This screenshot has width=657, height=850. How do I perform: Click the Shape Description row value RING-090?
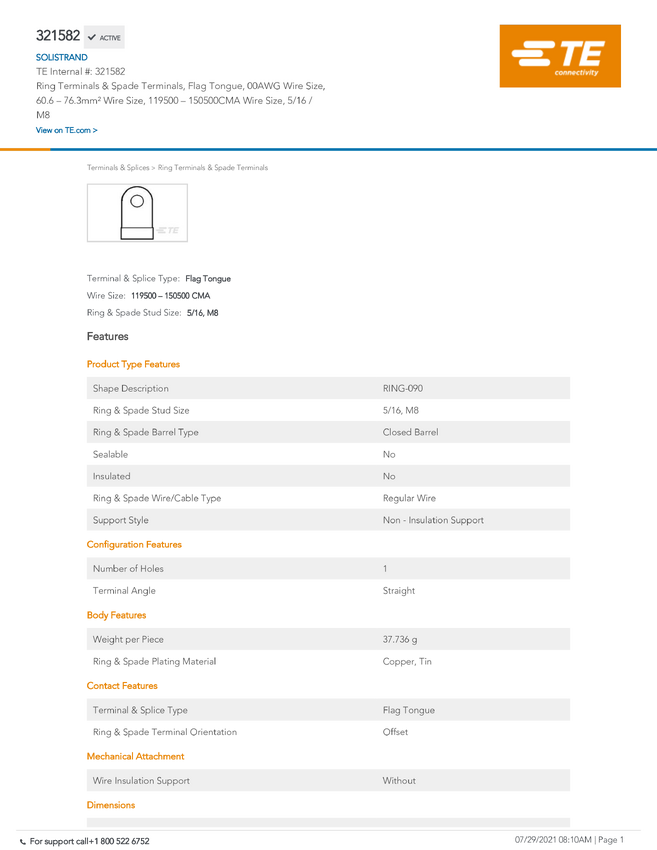tap(403, 388)
